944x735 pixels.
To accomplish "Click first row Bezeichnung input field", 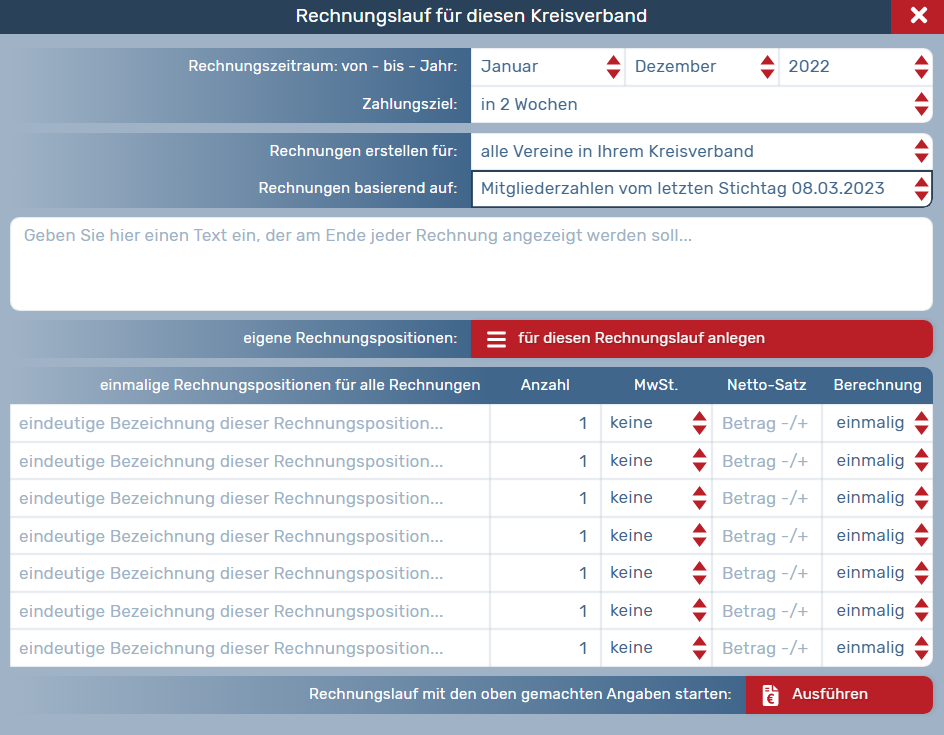I will point(250,423).
